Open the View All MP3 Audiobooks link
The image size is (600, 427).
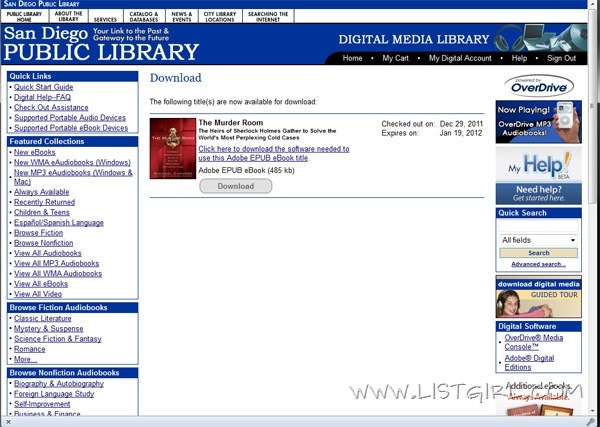56,263
